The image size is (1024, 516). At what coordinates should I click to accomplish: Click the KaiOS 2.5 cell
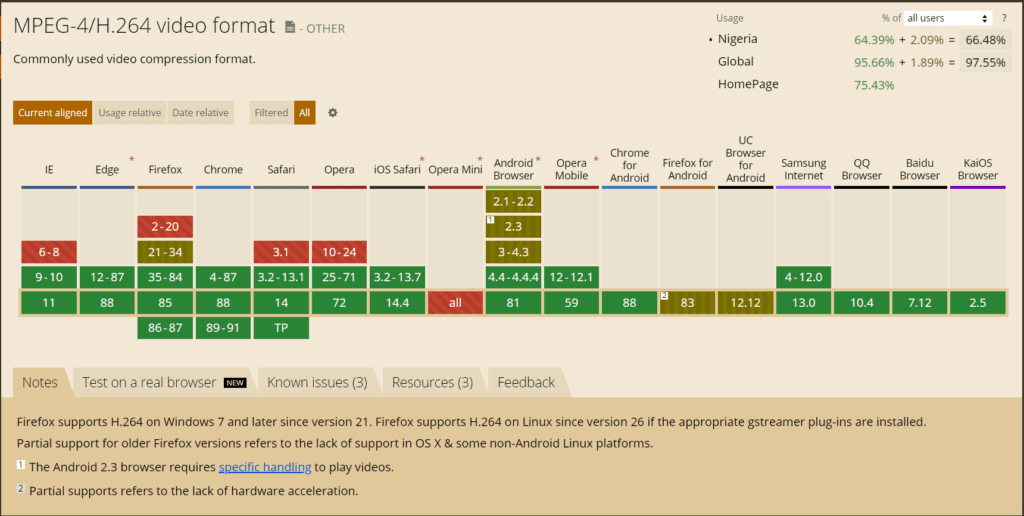[978, 303]
